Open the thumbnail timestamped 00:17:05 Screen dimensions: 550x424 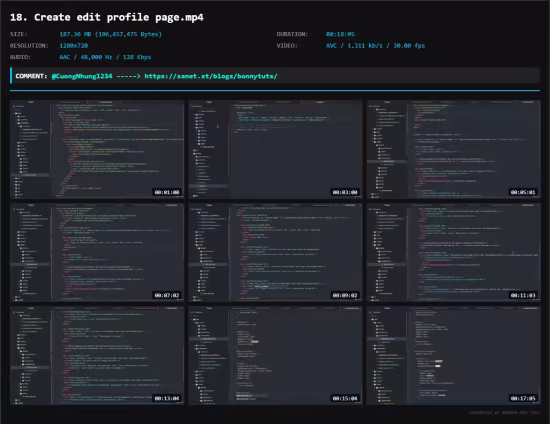coord(453,355)
